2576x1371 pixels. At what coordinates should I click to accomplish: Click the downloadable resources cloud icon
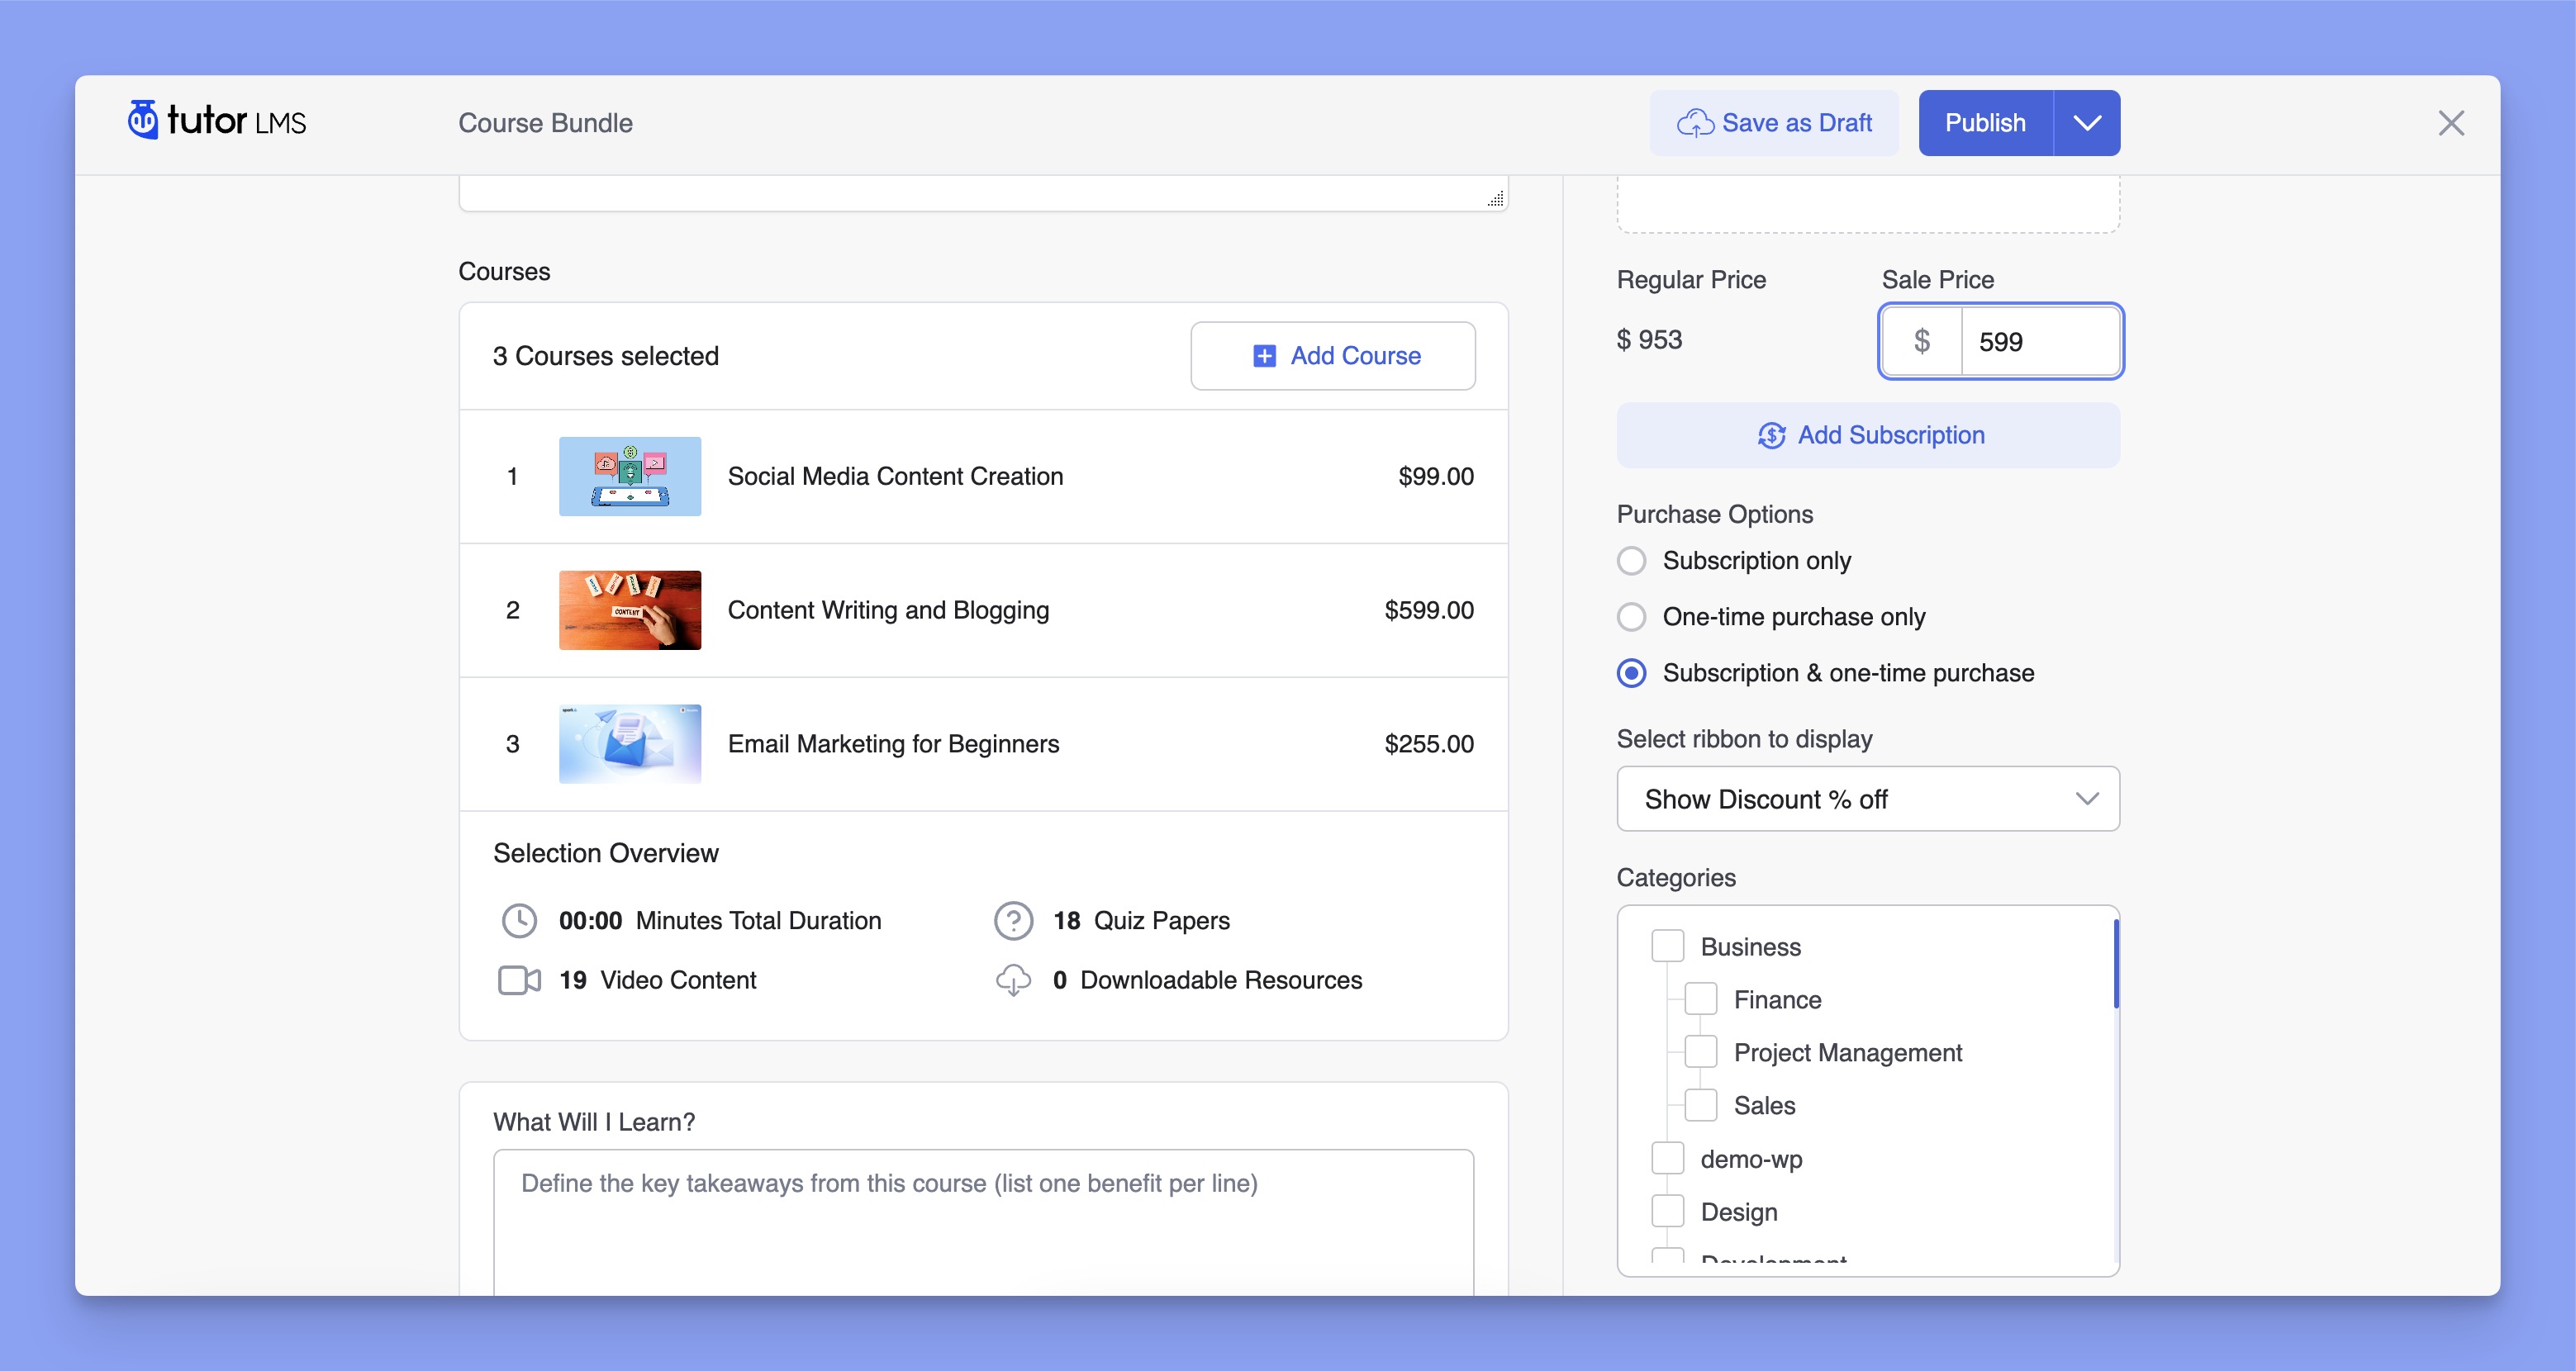(1010, 981)
